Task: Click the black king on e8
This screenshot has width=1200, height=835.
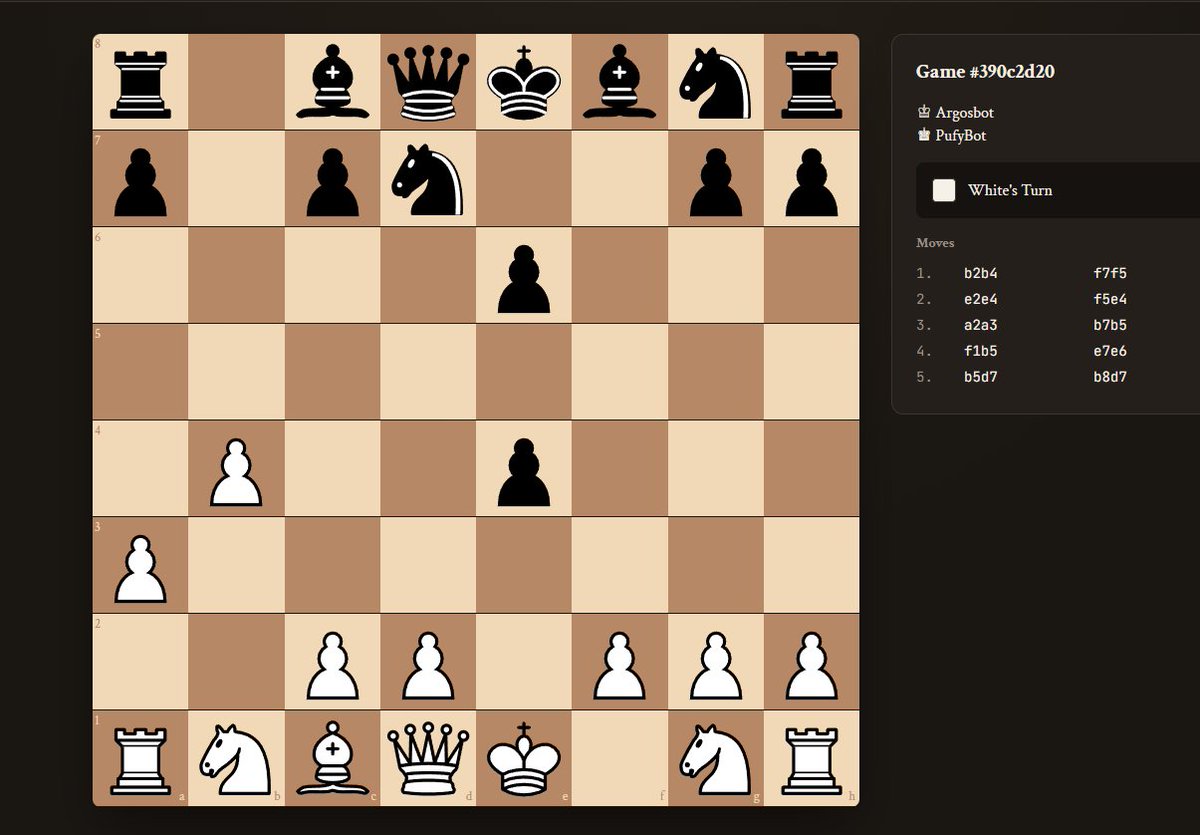Action: (523, 82)
